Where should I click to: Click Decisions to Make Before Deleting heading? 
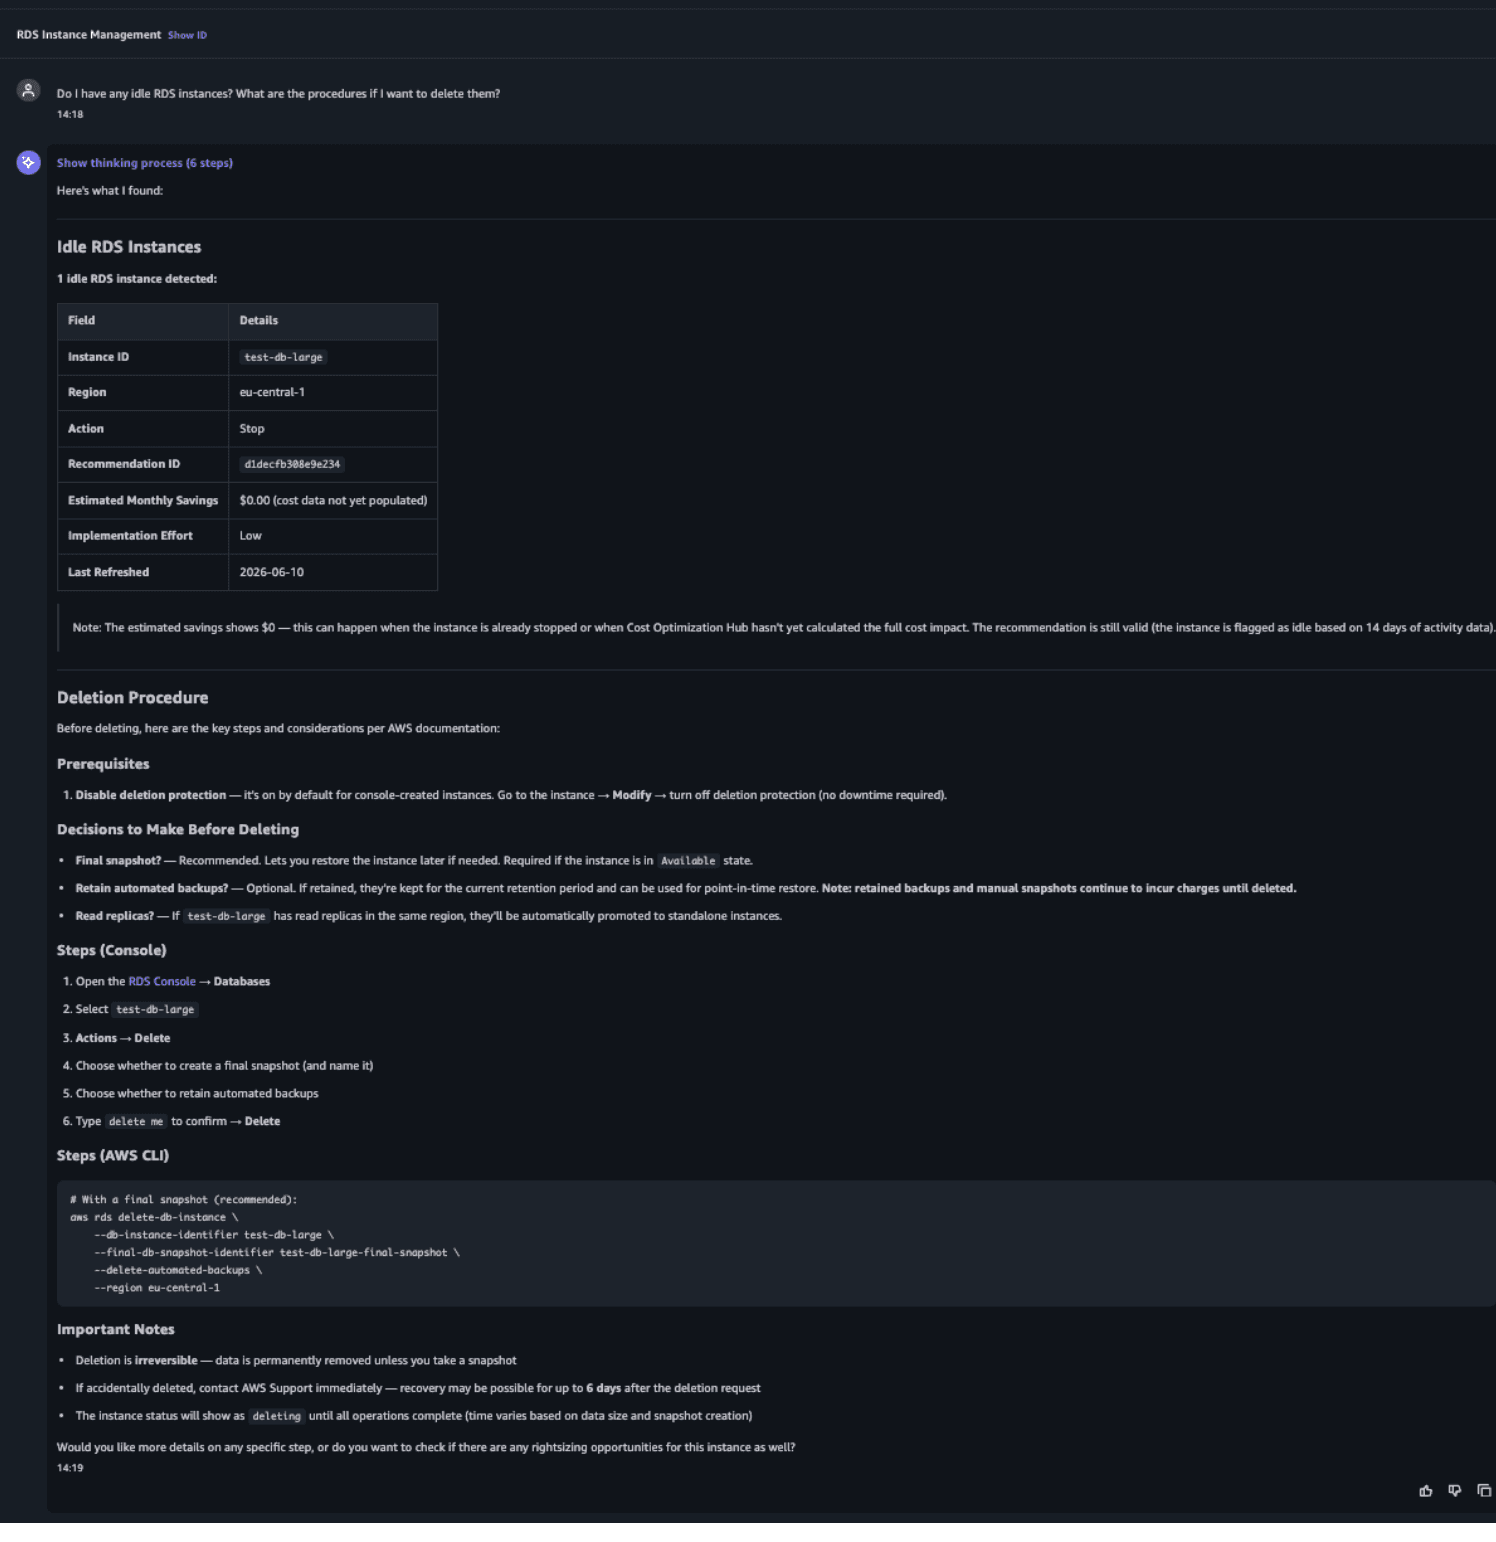pos(178,829)
